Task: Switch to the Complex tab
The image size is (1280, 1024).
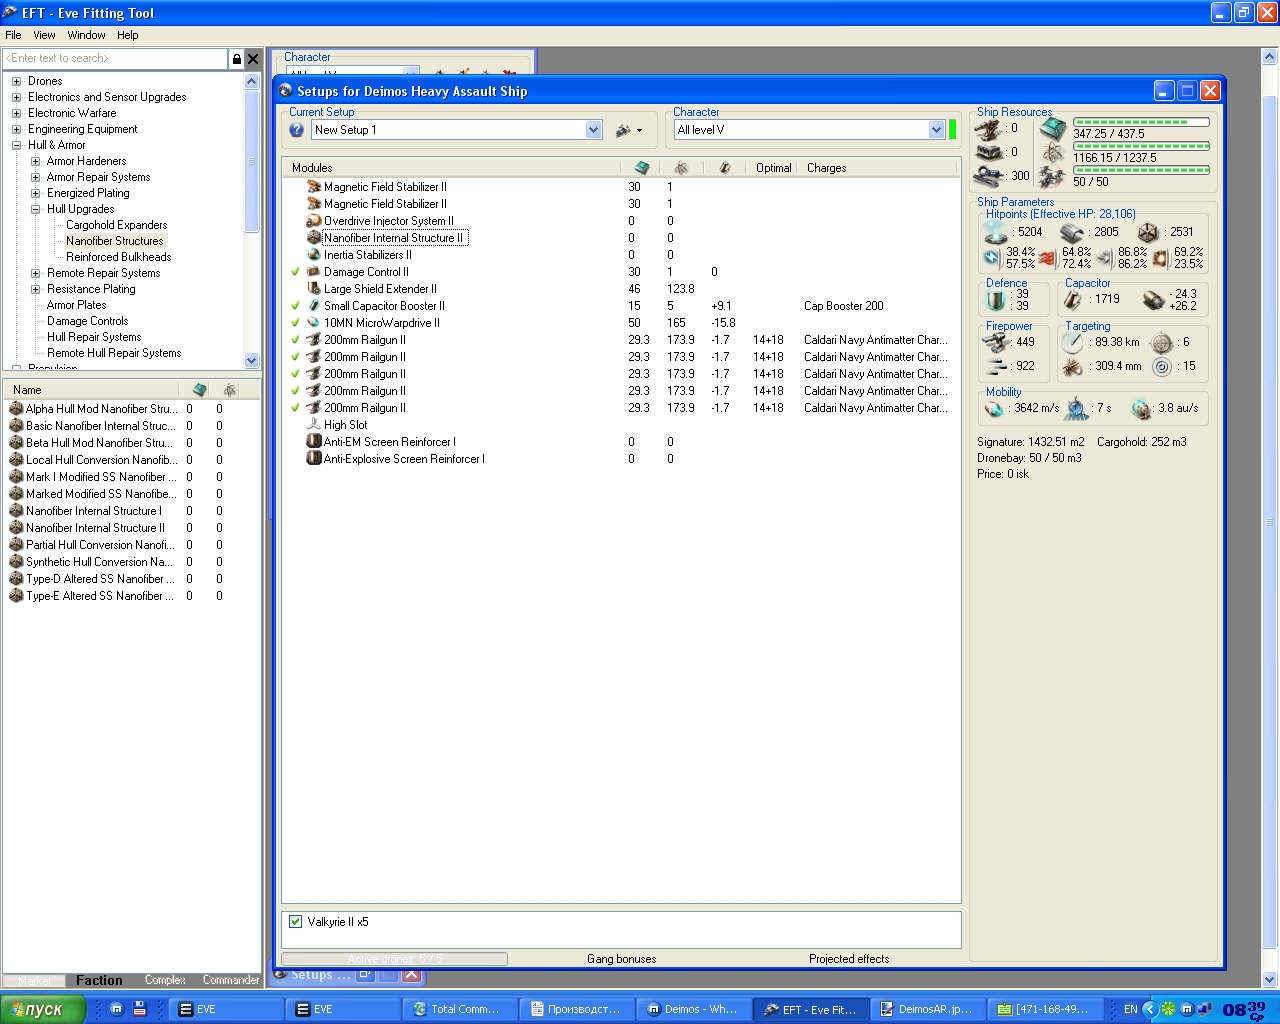Action: pyautogui.click(x=165, y=980)
